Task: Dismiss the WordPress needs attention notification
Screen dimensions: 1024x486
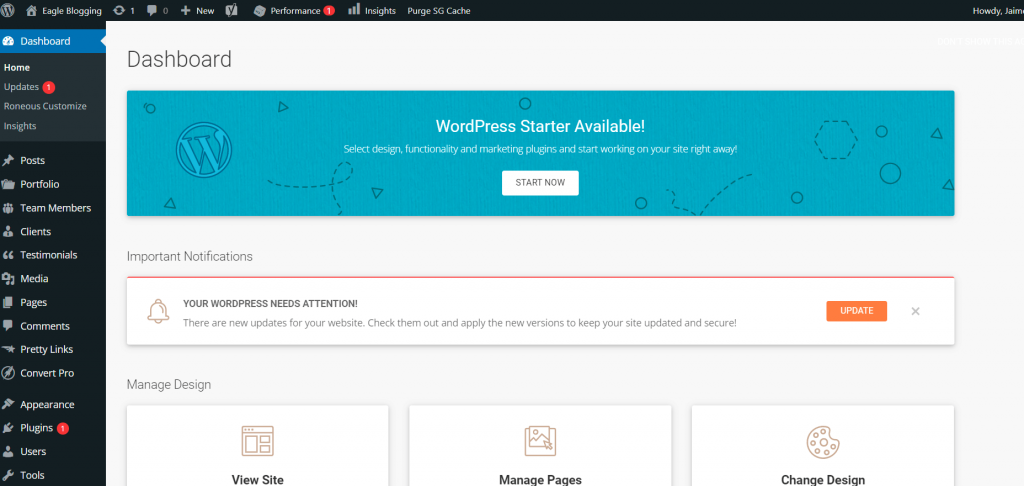Action: click(916, 311)
